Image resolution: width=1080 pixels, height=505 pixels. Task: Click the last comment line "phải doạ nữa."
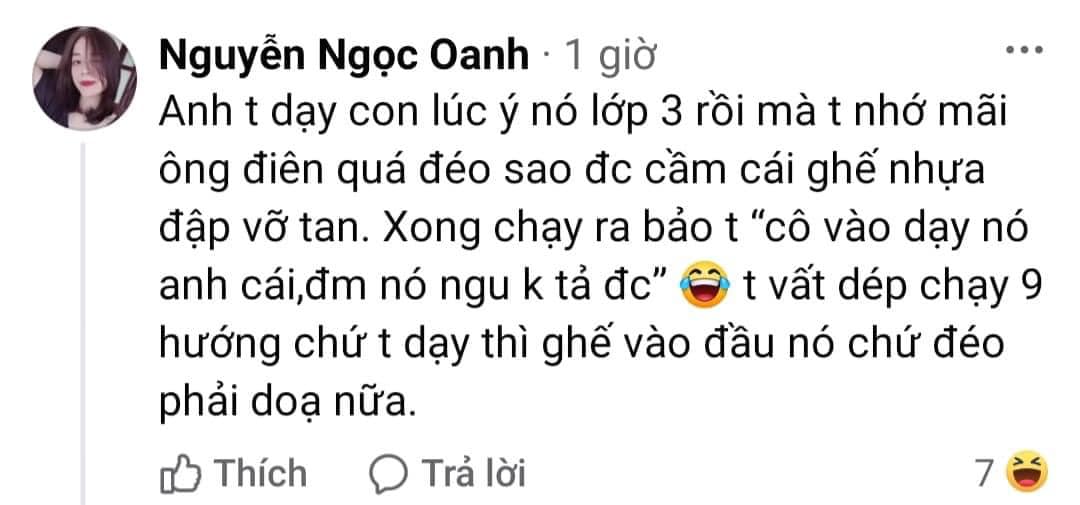[x=288, y=404]
